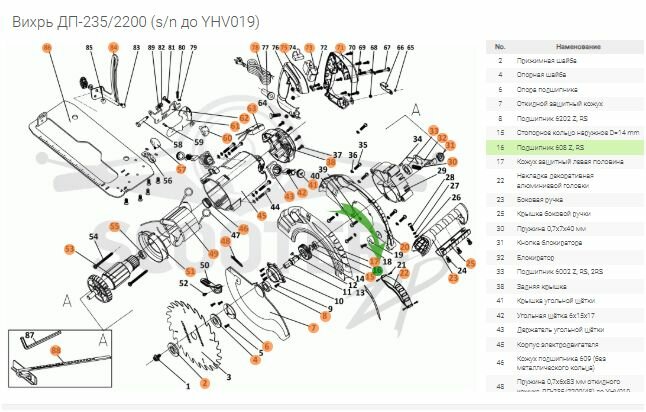Pick orange part marker 71
The height and width of the screenshot is (412, 646).
(340, 48)
